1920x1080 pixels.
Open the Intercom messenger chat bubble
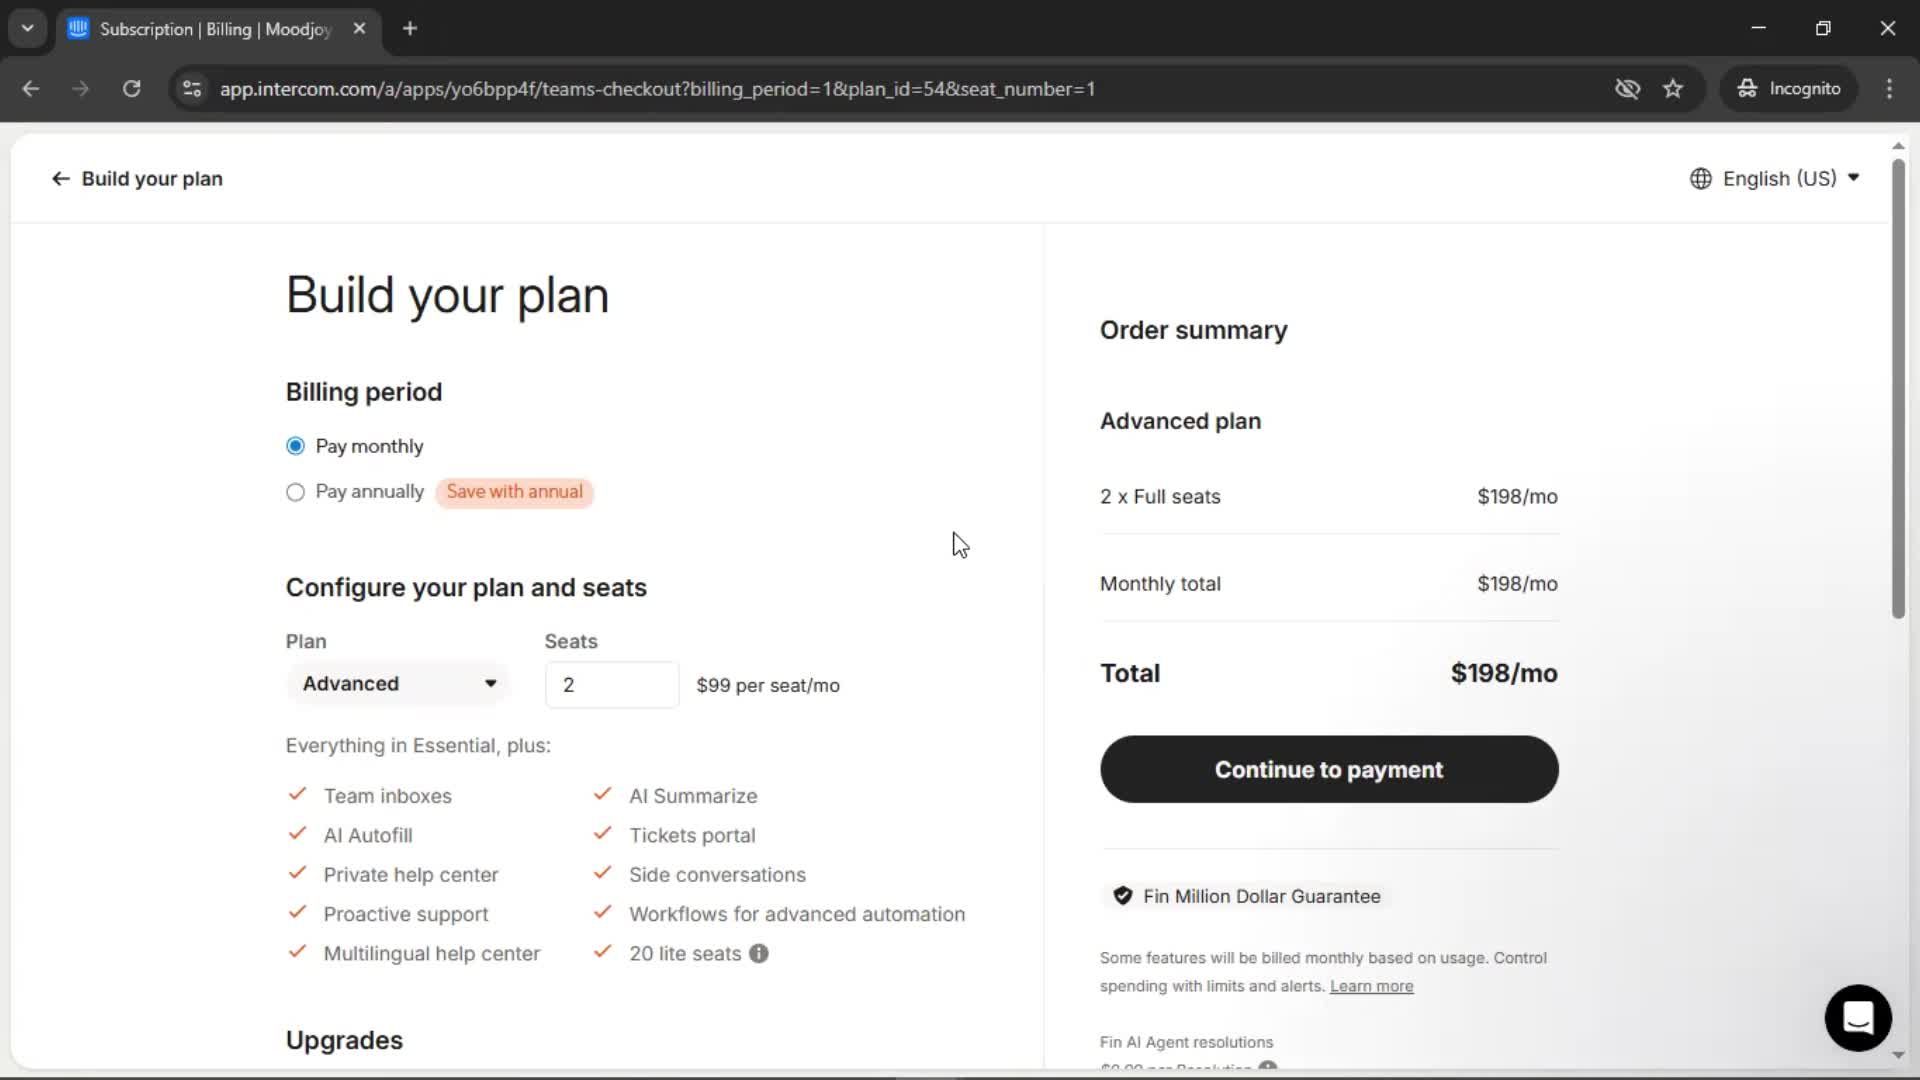coord(1857,1018)
